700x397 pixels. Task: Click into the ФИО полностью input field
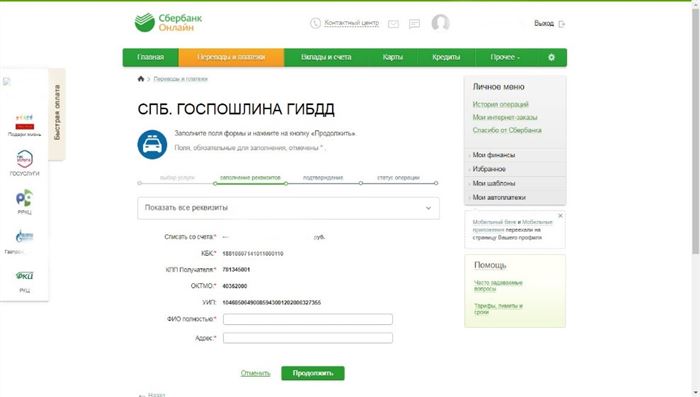coord(308,319)
